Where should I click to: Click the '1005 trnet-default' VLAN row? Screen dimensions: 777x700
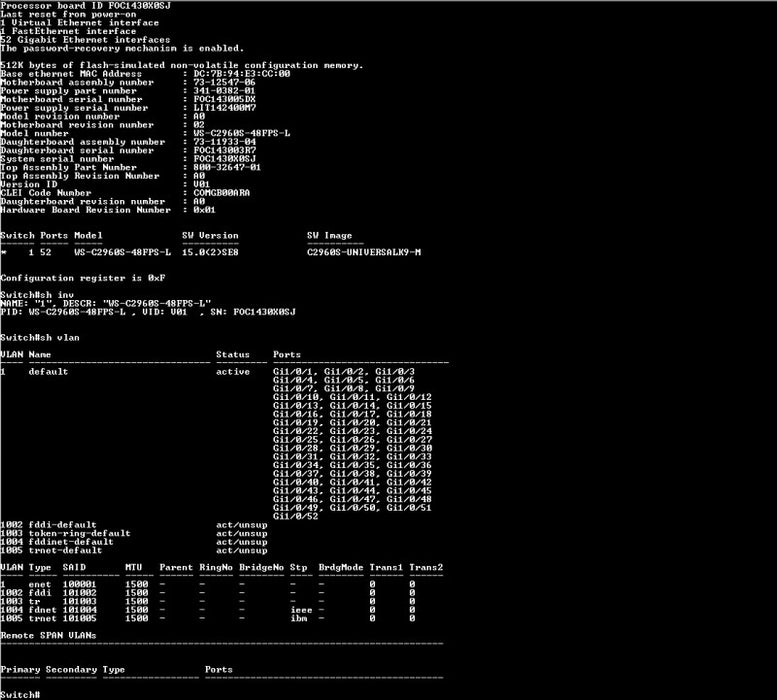click(134, 550)
